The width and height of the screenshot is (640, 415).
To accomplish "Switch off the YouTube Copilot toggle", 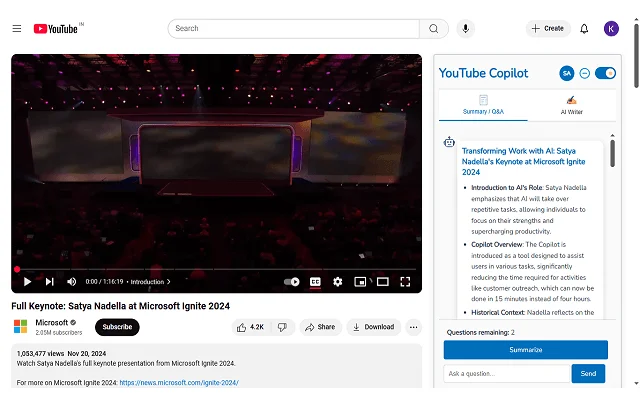I will point(605,73).
